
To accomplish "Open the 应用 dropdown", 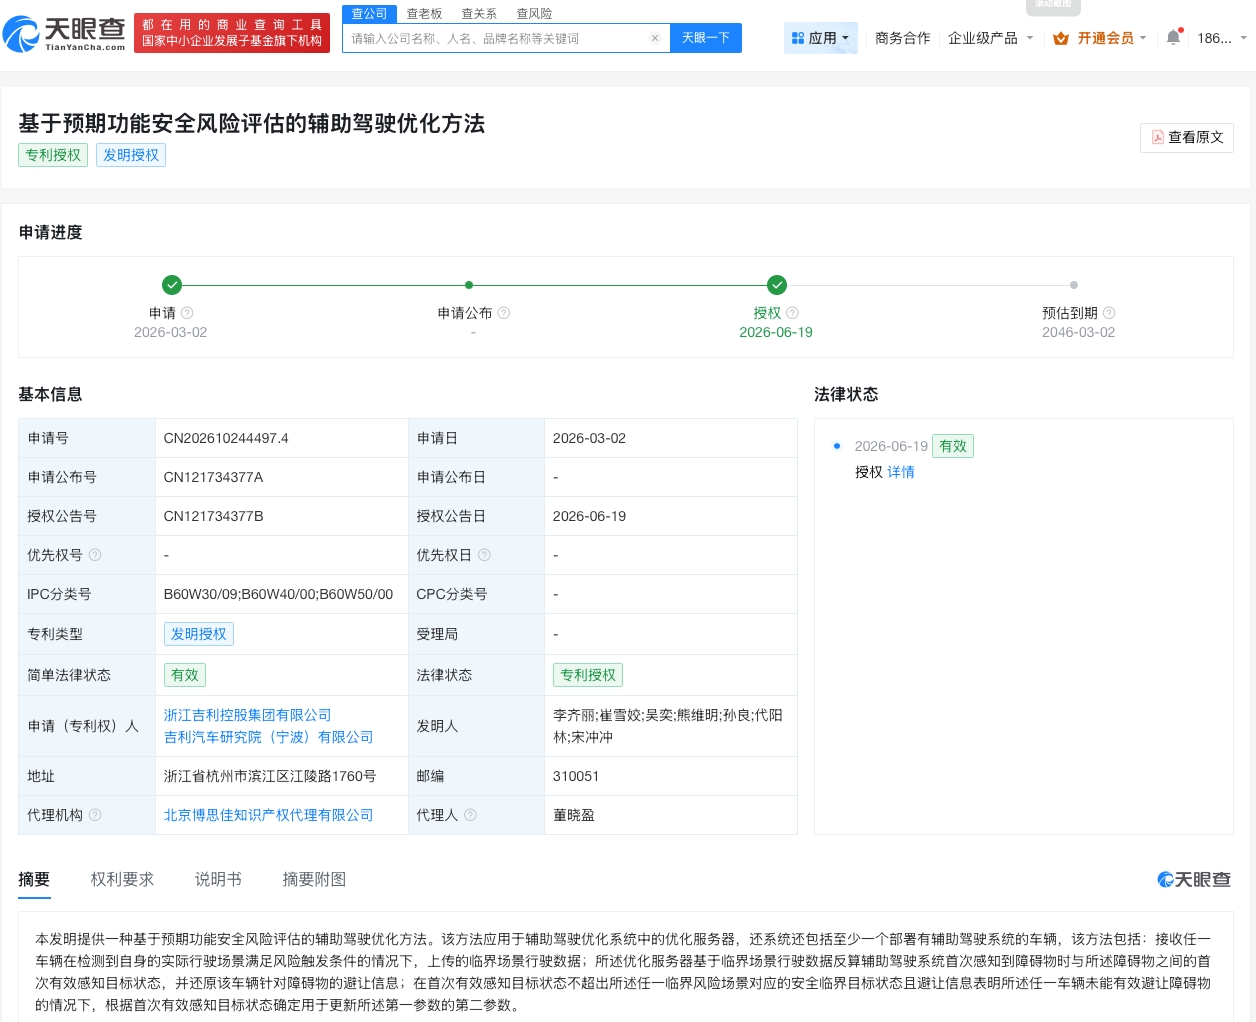I will pyautogui.click(x=820, y=38).
